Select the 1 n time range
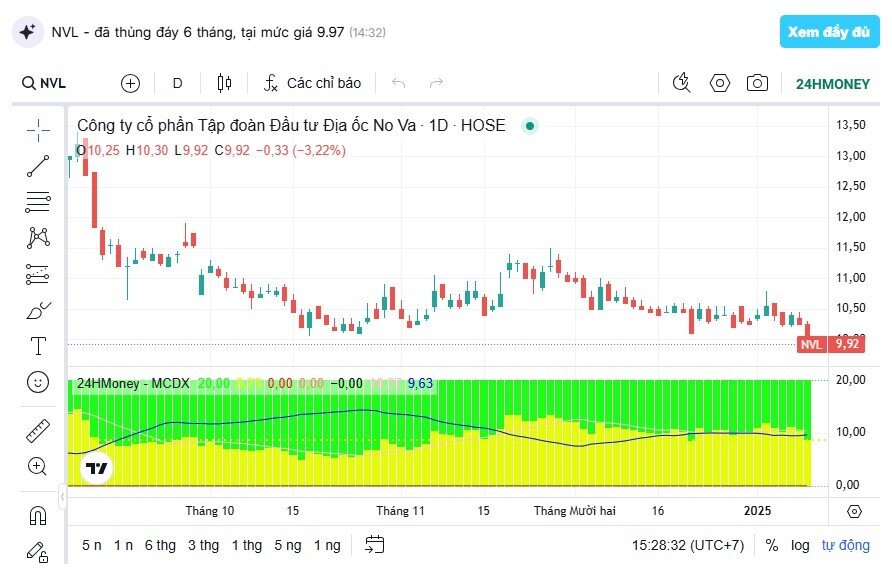Viewport: 892px width, 585px height. [123, 545]
